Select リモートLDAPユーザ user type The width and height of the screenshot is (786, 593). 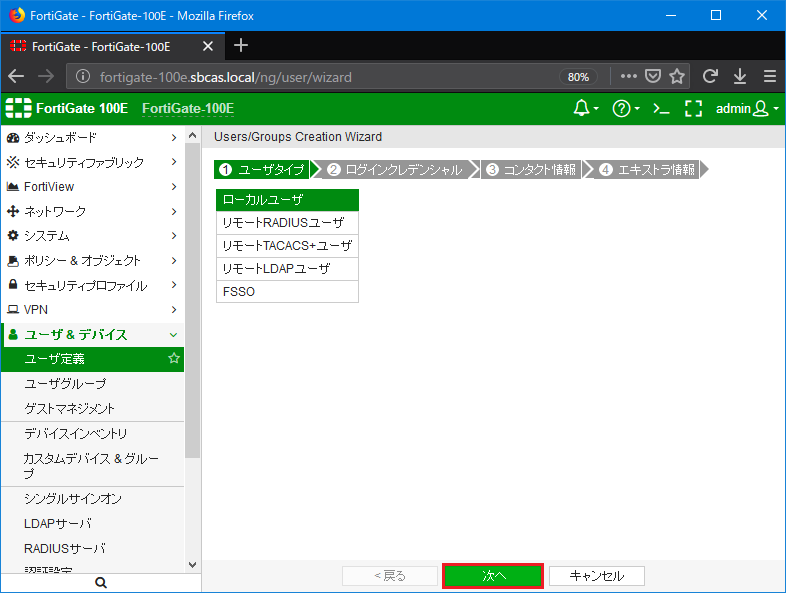287,269
